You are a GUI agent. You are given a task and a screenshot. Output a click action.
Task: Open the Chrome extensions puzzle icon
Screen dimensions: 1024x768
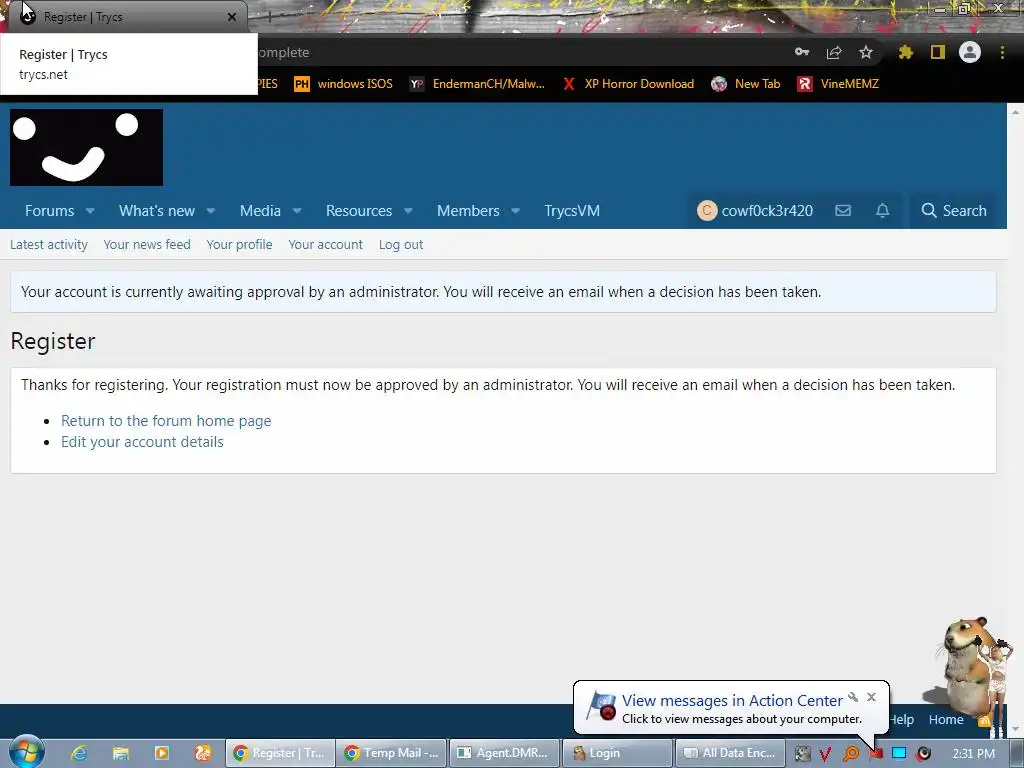[x=906, y=52]
